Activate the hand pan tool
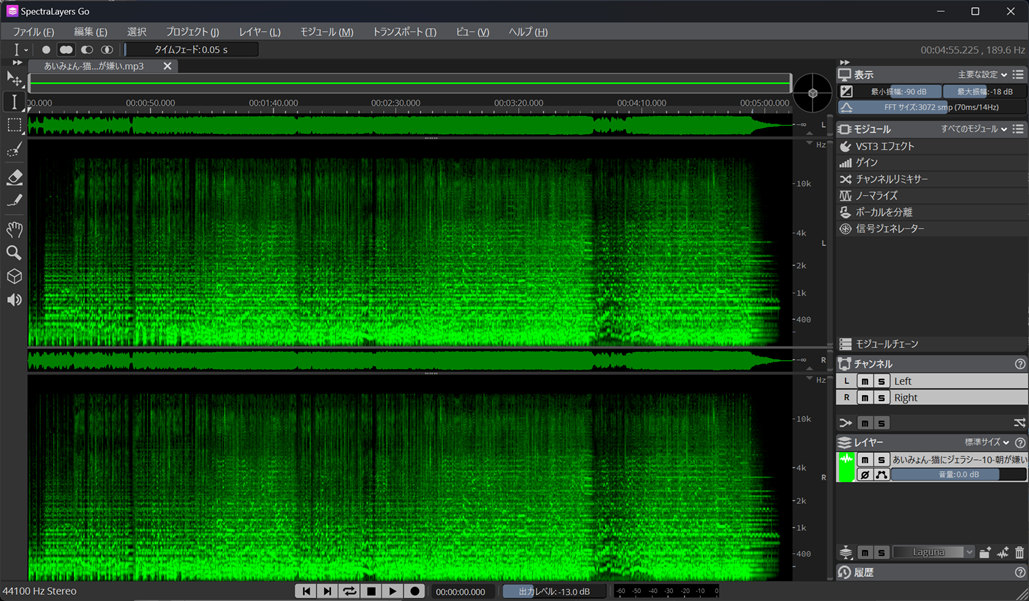Image resolution: width=1029 pixels, height=601 pixels. 14,229
